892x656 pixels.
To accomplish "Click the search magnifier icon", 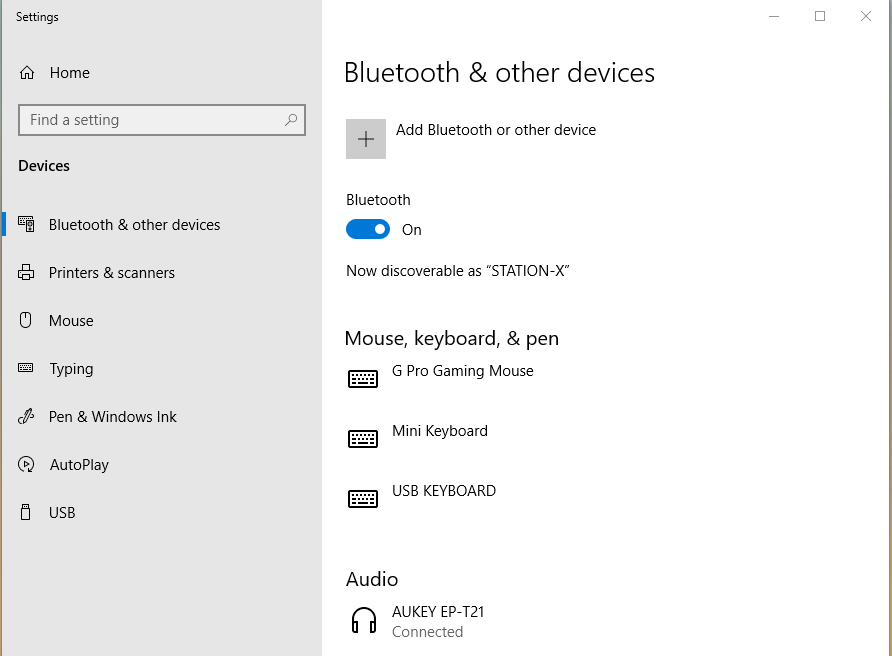I will click(291, 120).
